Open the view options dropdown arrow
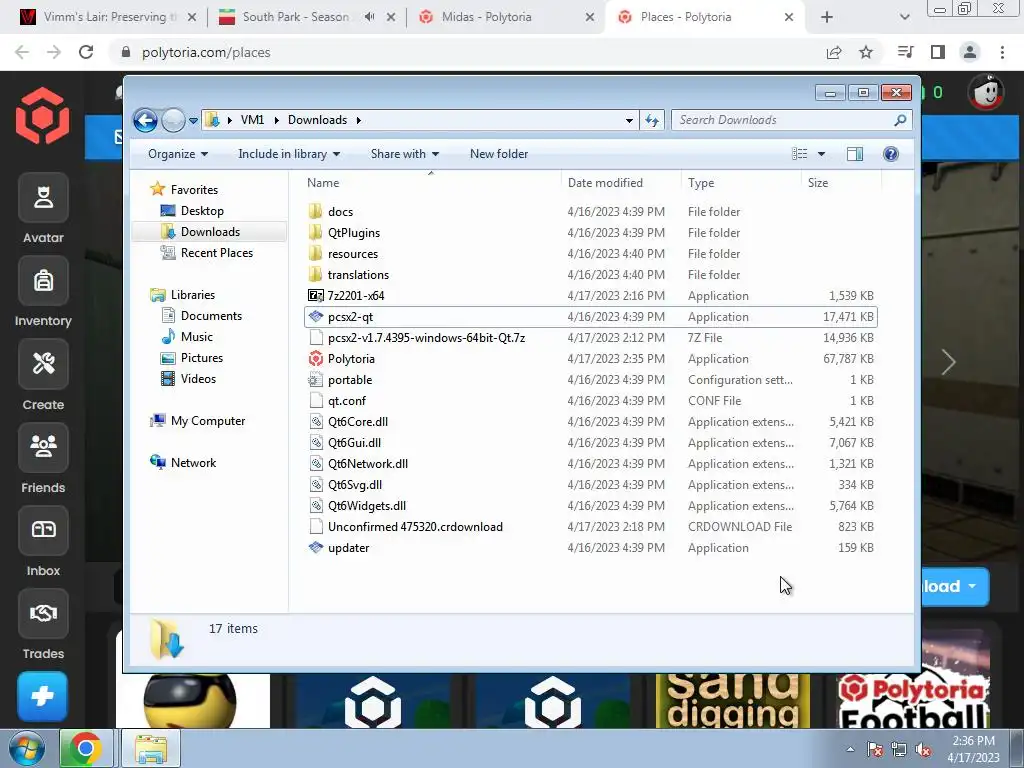The width and height of the screenshot is (1024, 768). tap(822, 154)
